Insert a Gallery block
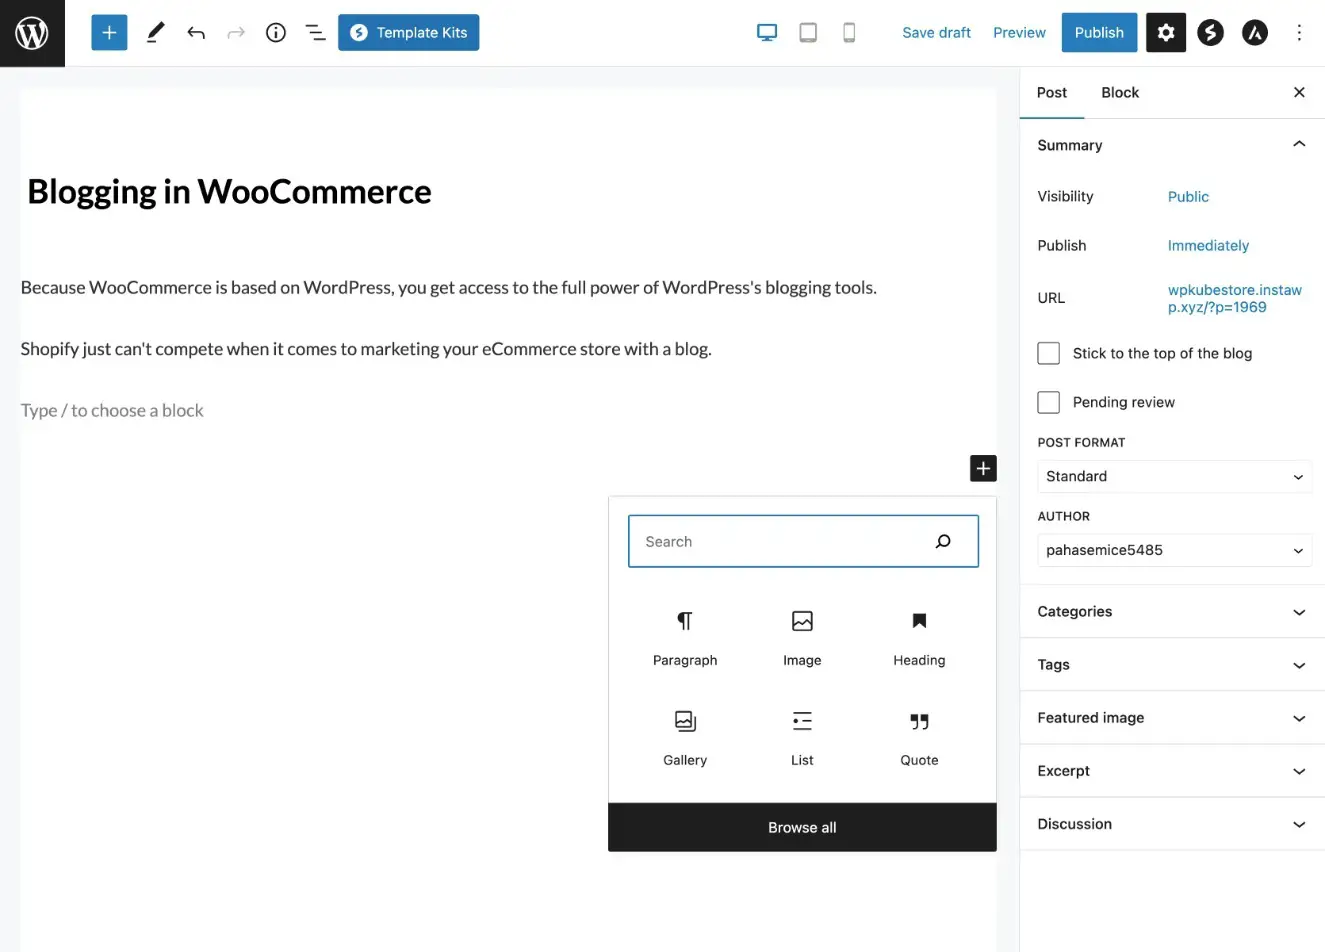The image size is (1325, 952). (685, 738)
